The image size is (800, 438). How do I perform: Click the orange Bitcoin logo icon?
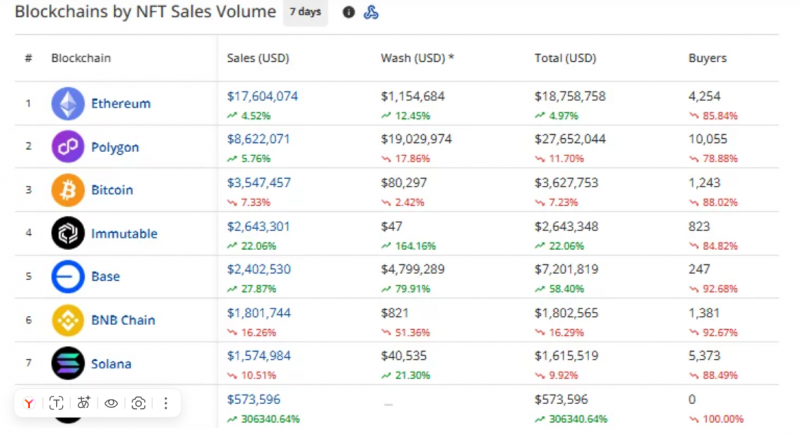click(68, 190)
